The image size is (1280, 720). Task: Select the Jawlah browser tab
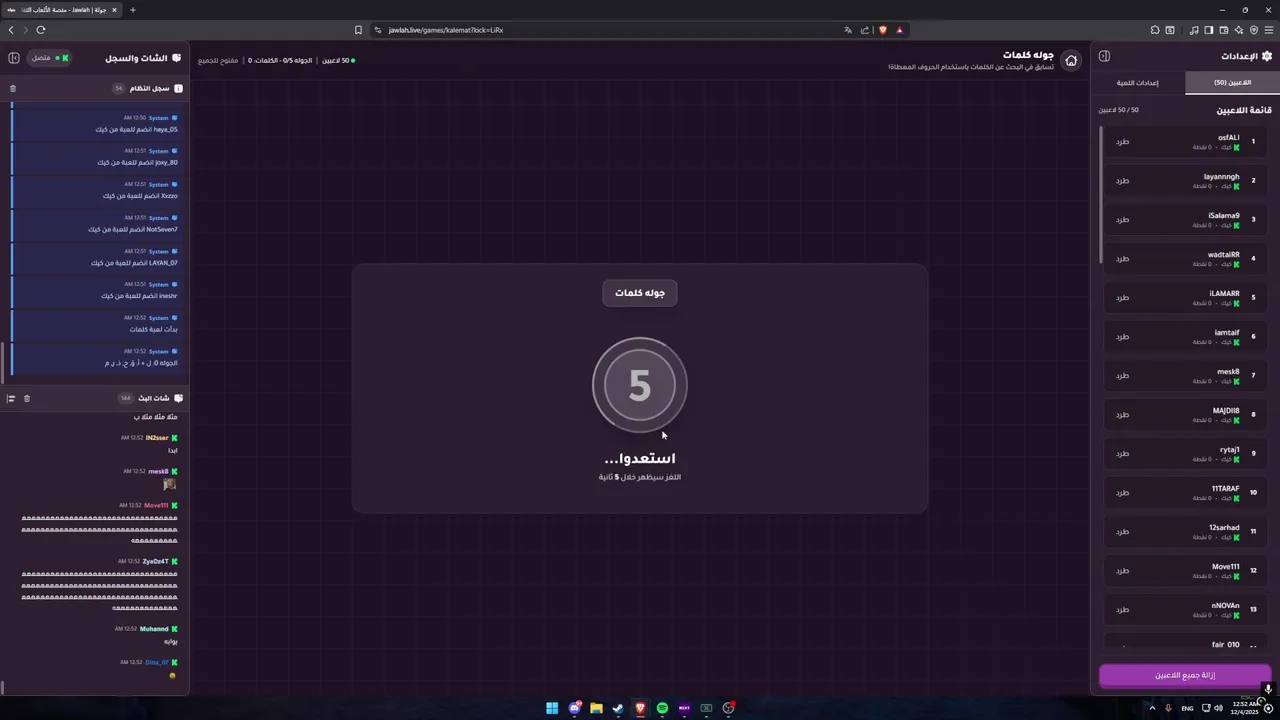(x=62, y=10)
